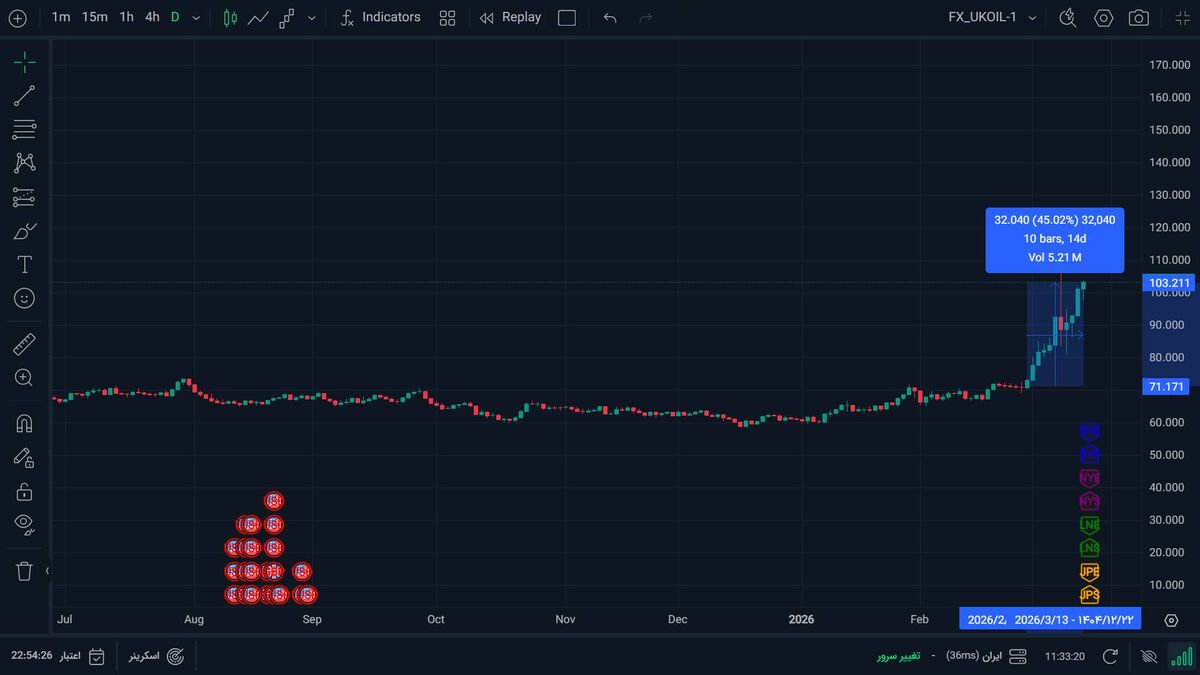Select the 1h timeframe

click(126, 17)
